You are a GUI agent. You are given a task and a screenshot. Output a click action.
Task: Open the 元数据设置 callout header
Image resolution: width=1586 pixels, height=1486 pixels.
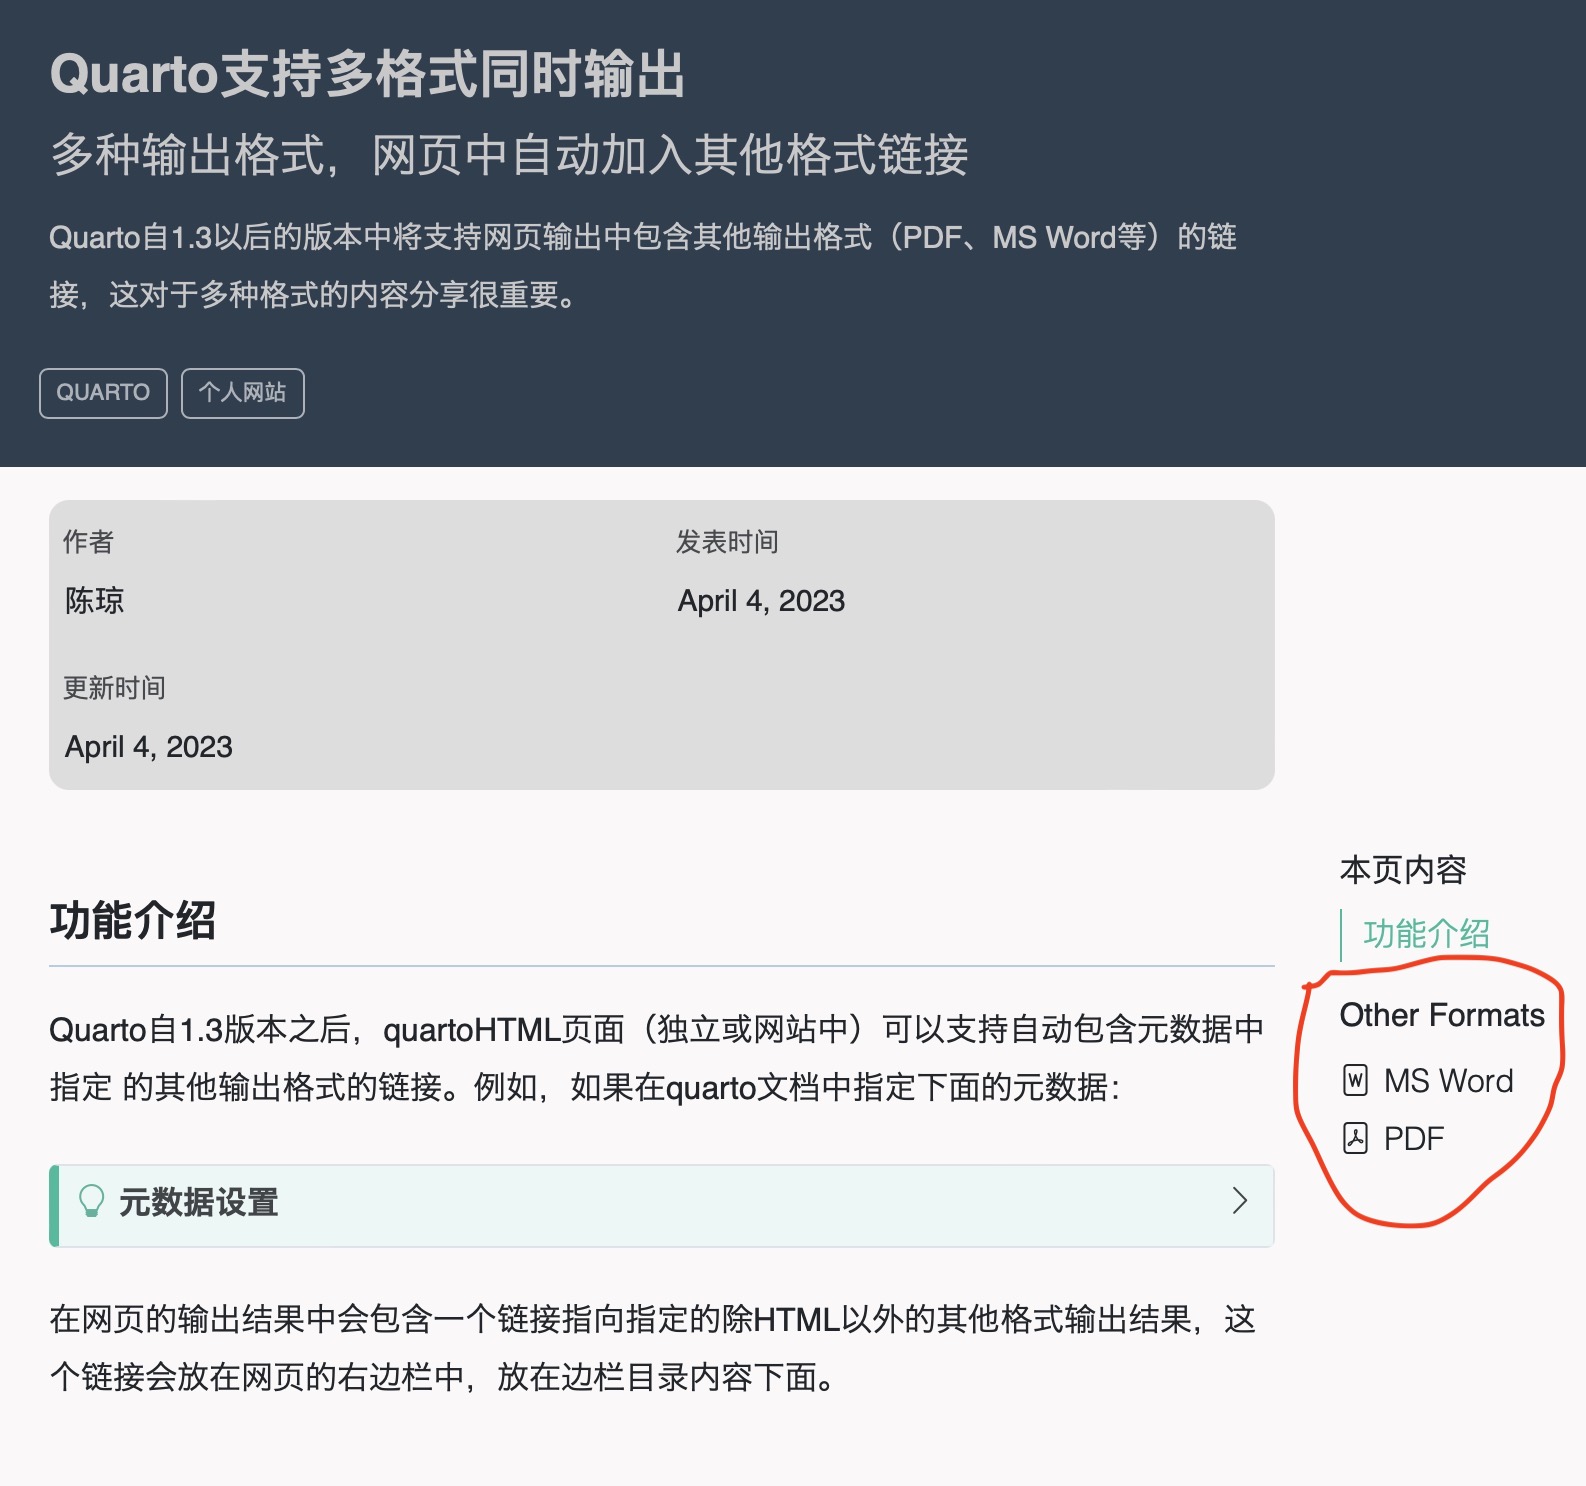pyautogui.click(x=662, y=1205)
